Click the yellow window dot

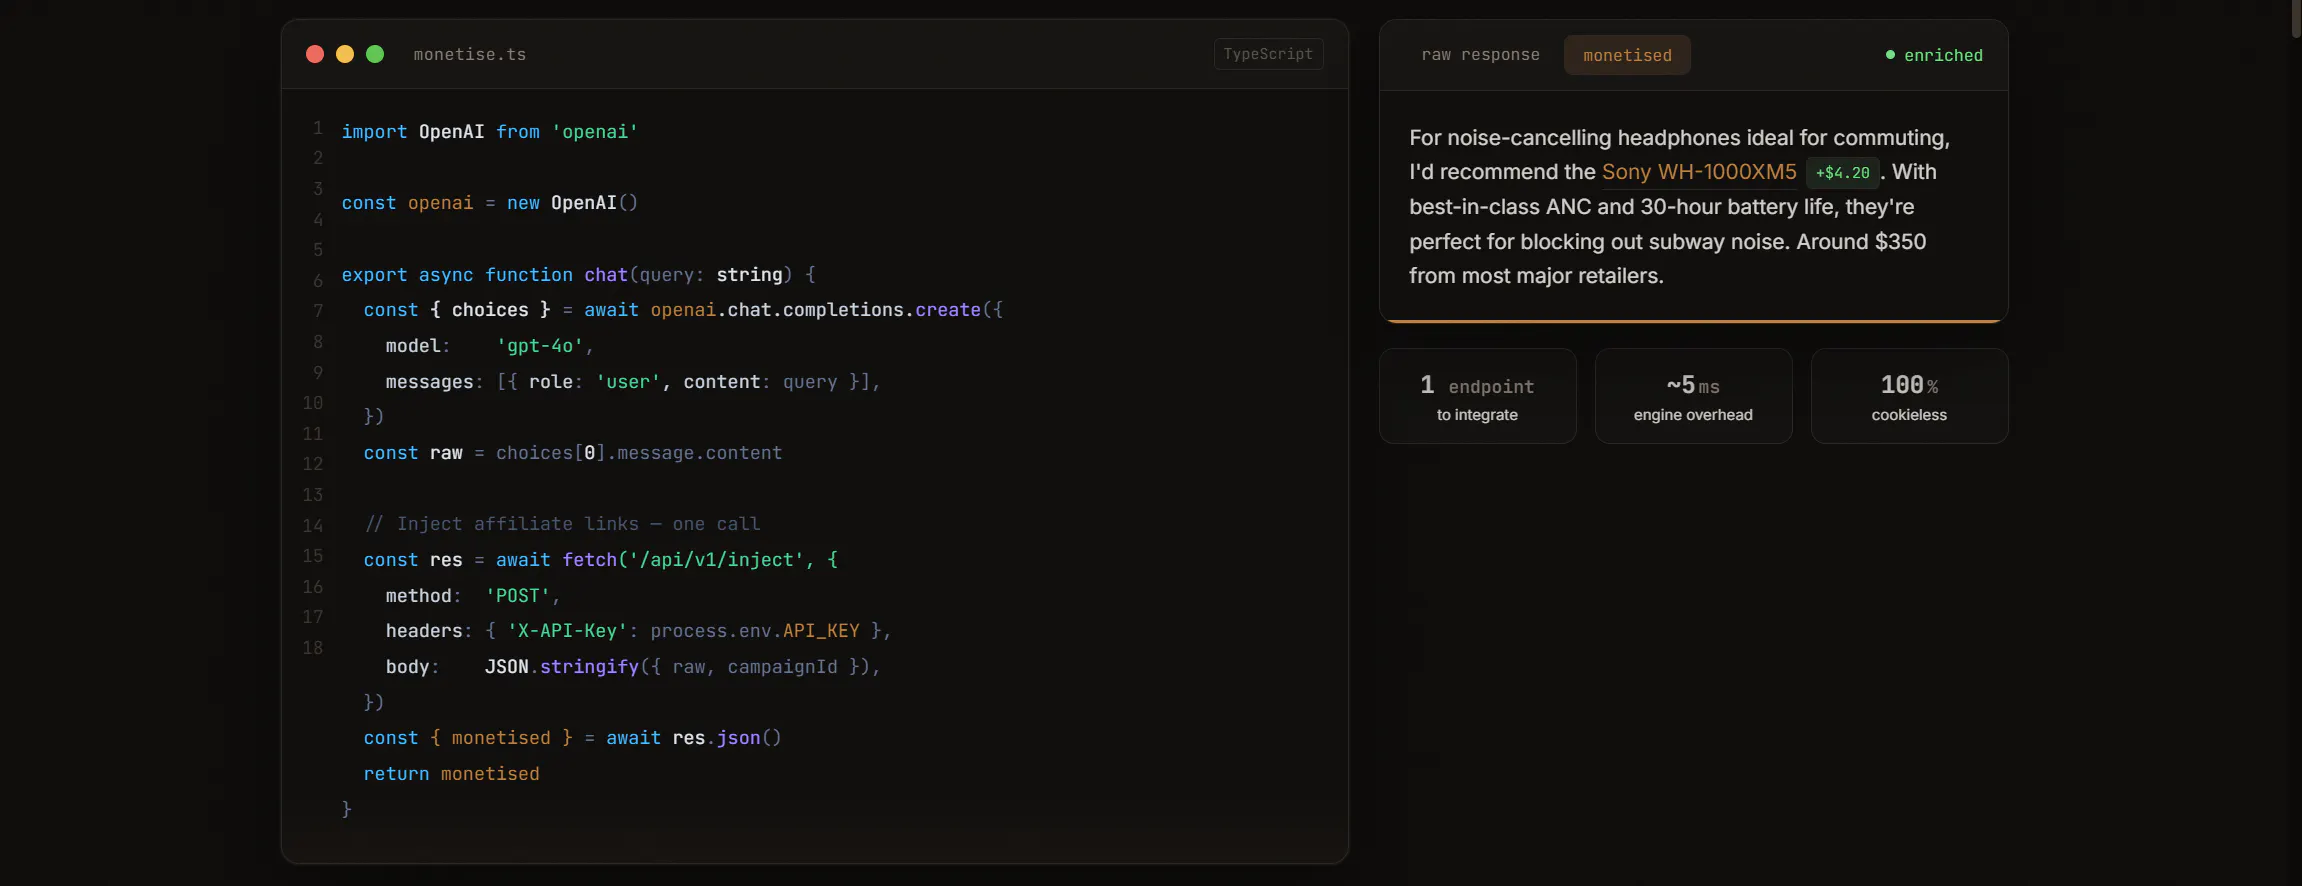point(345,54)
